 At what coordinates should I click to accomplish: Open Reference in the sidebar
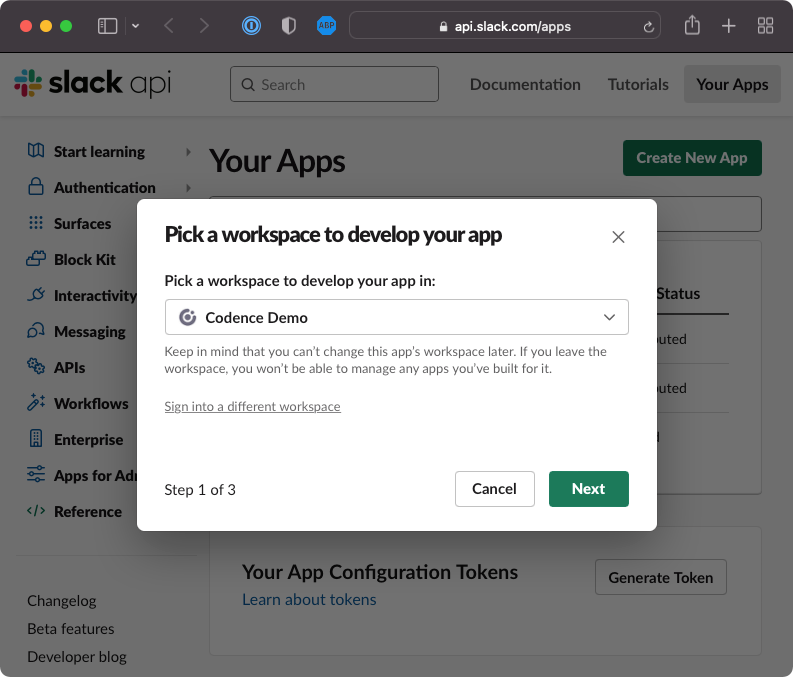[x=88, y=512]
